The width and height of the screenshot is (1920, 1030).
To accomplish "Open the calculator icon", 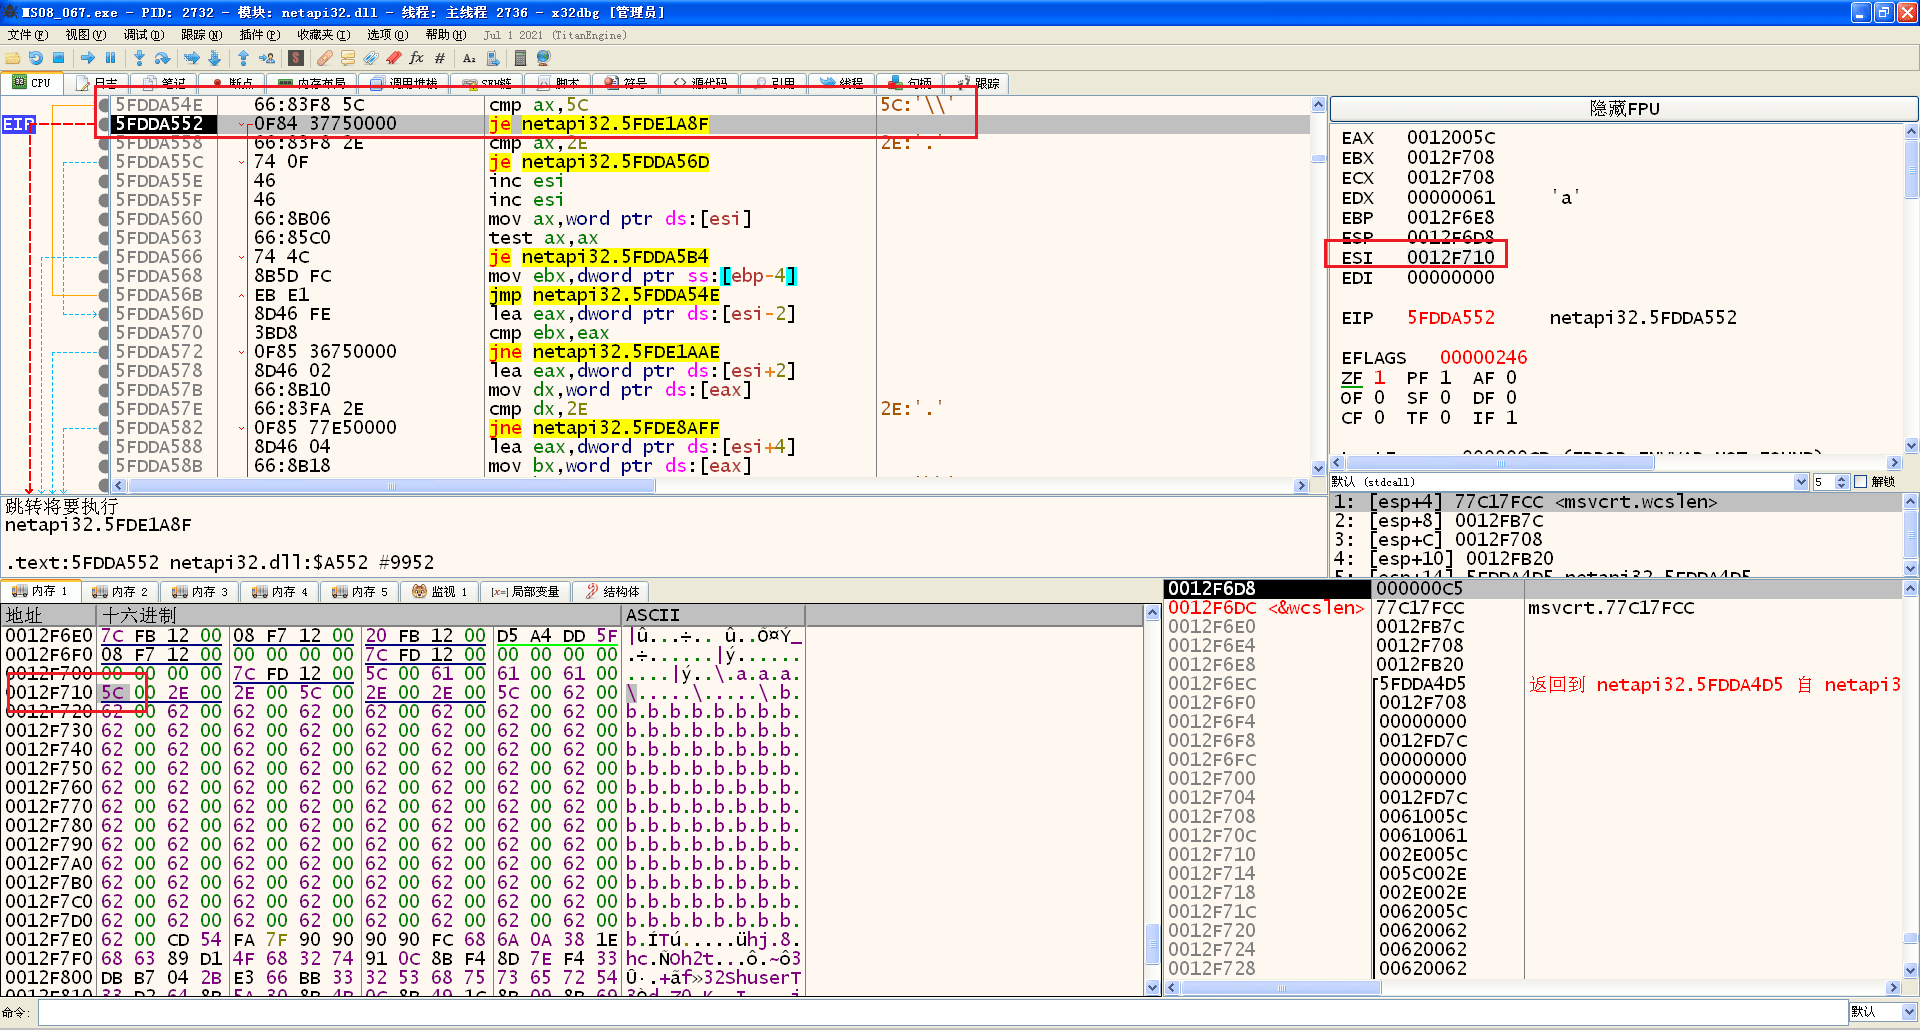I will tap(520, 58).
